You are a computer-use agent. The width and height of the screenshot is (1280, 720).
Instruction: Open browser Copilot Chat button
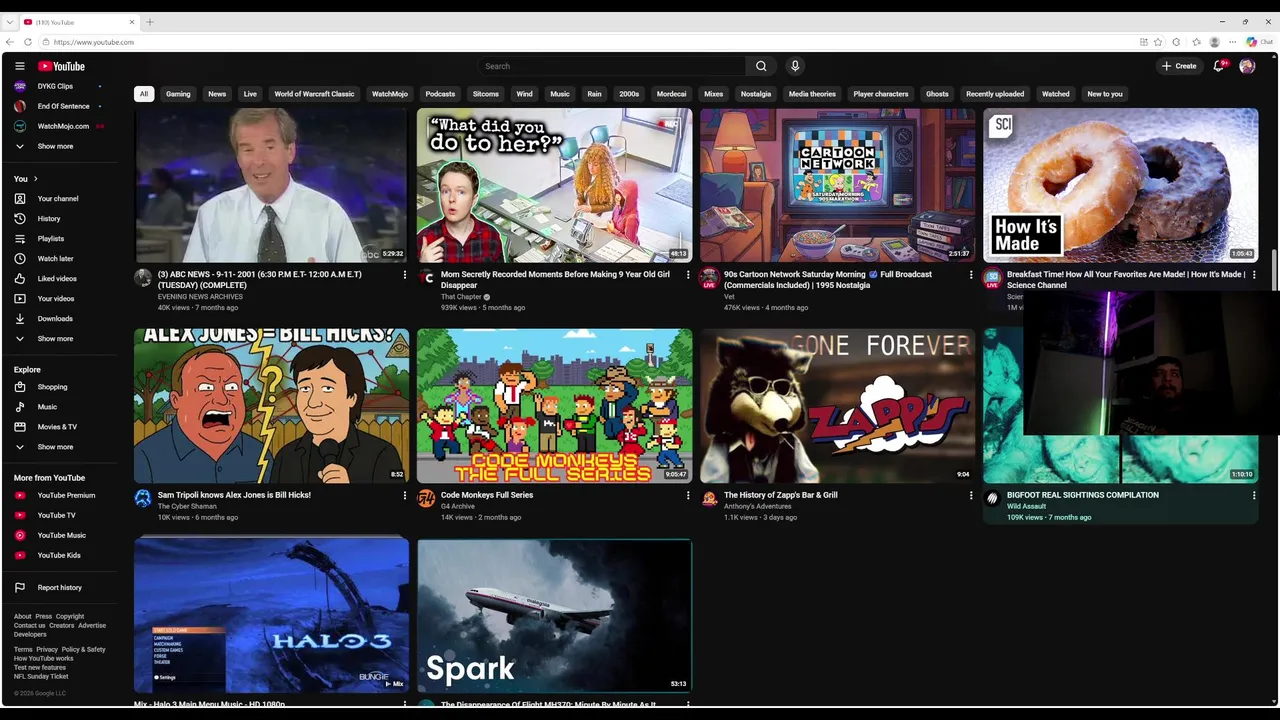click(x=1259, y=42)
